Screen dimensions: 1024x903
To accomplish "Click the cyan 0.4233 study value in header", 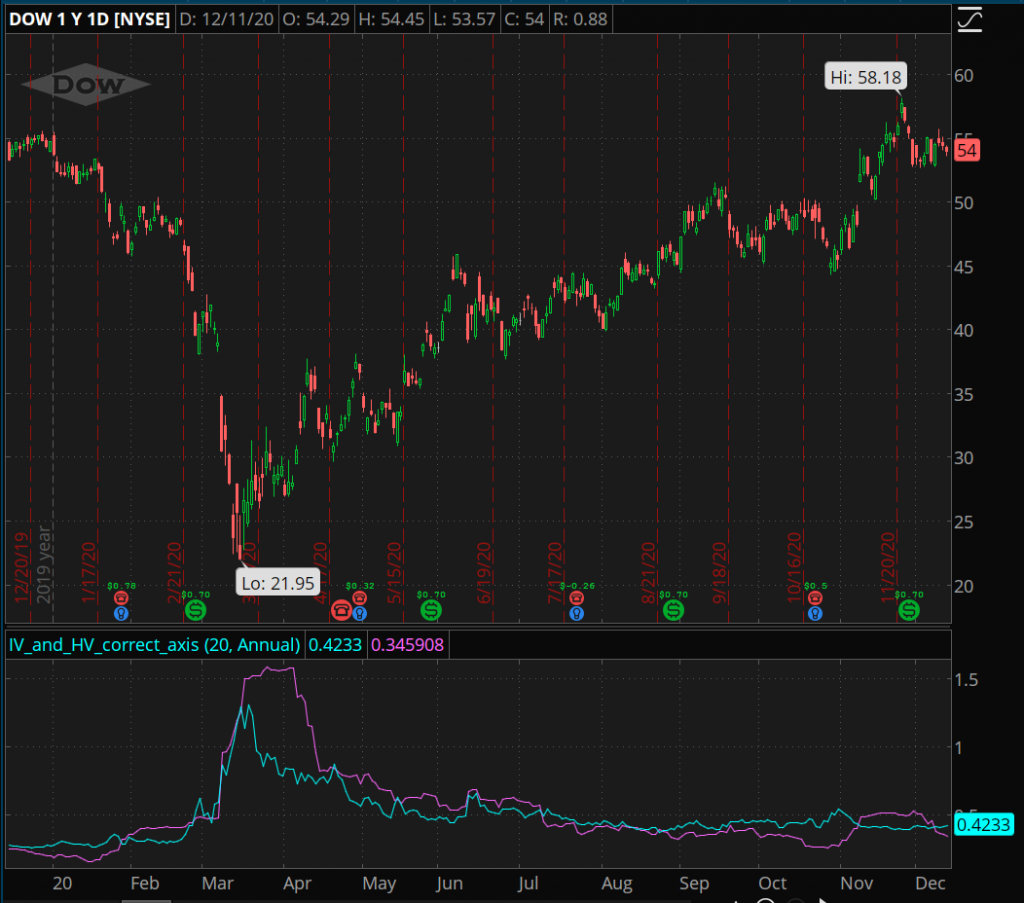I will click(x=335, y=645).
